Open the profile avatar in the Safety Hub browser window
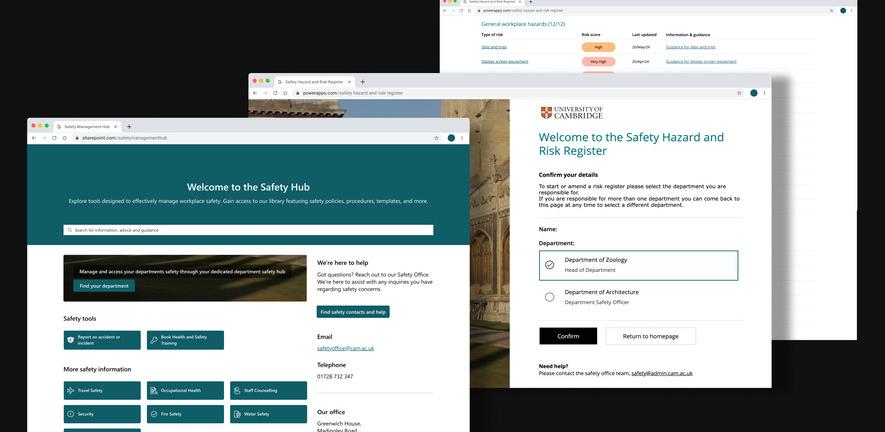 (x=451, y=138)
